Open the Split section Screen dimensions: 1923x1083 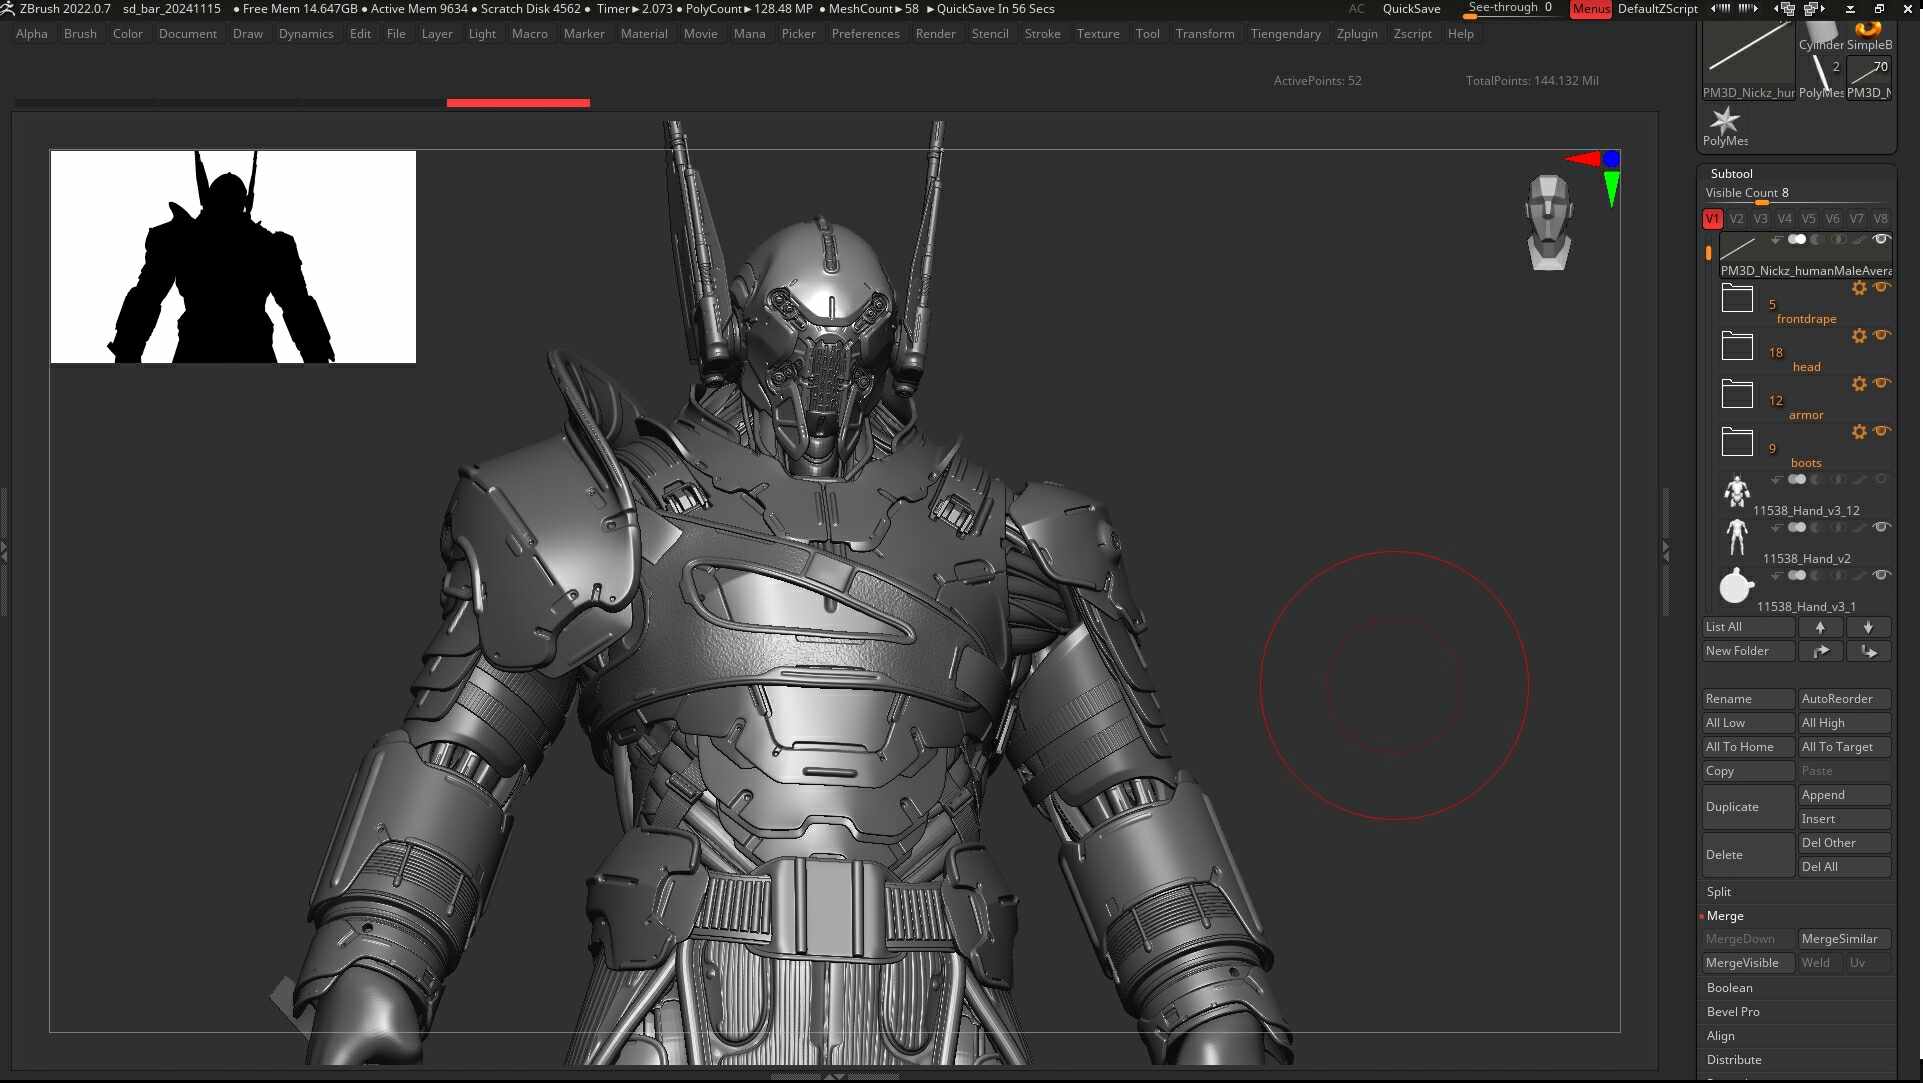pos(1718,892)
